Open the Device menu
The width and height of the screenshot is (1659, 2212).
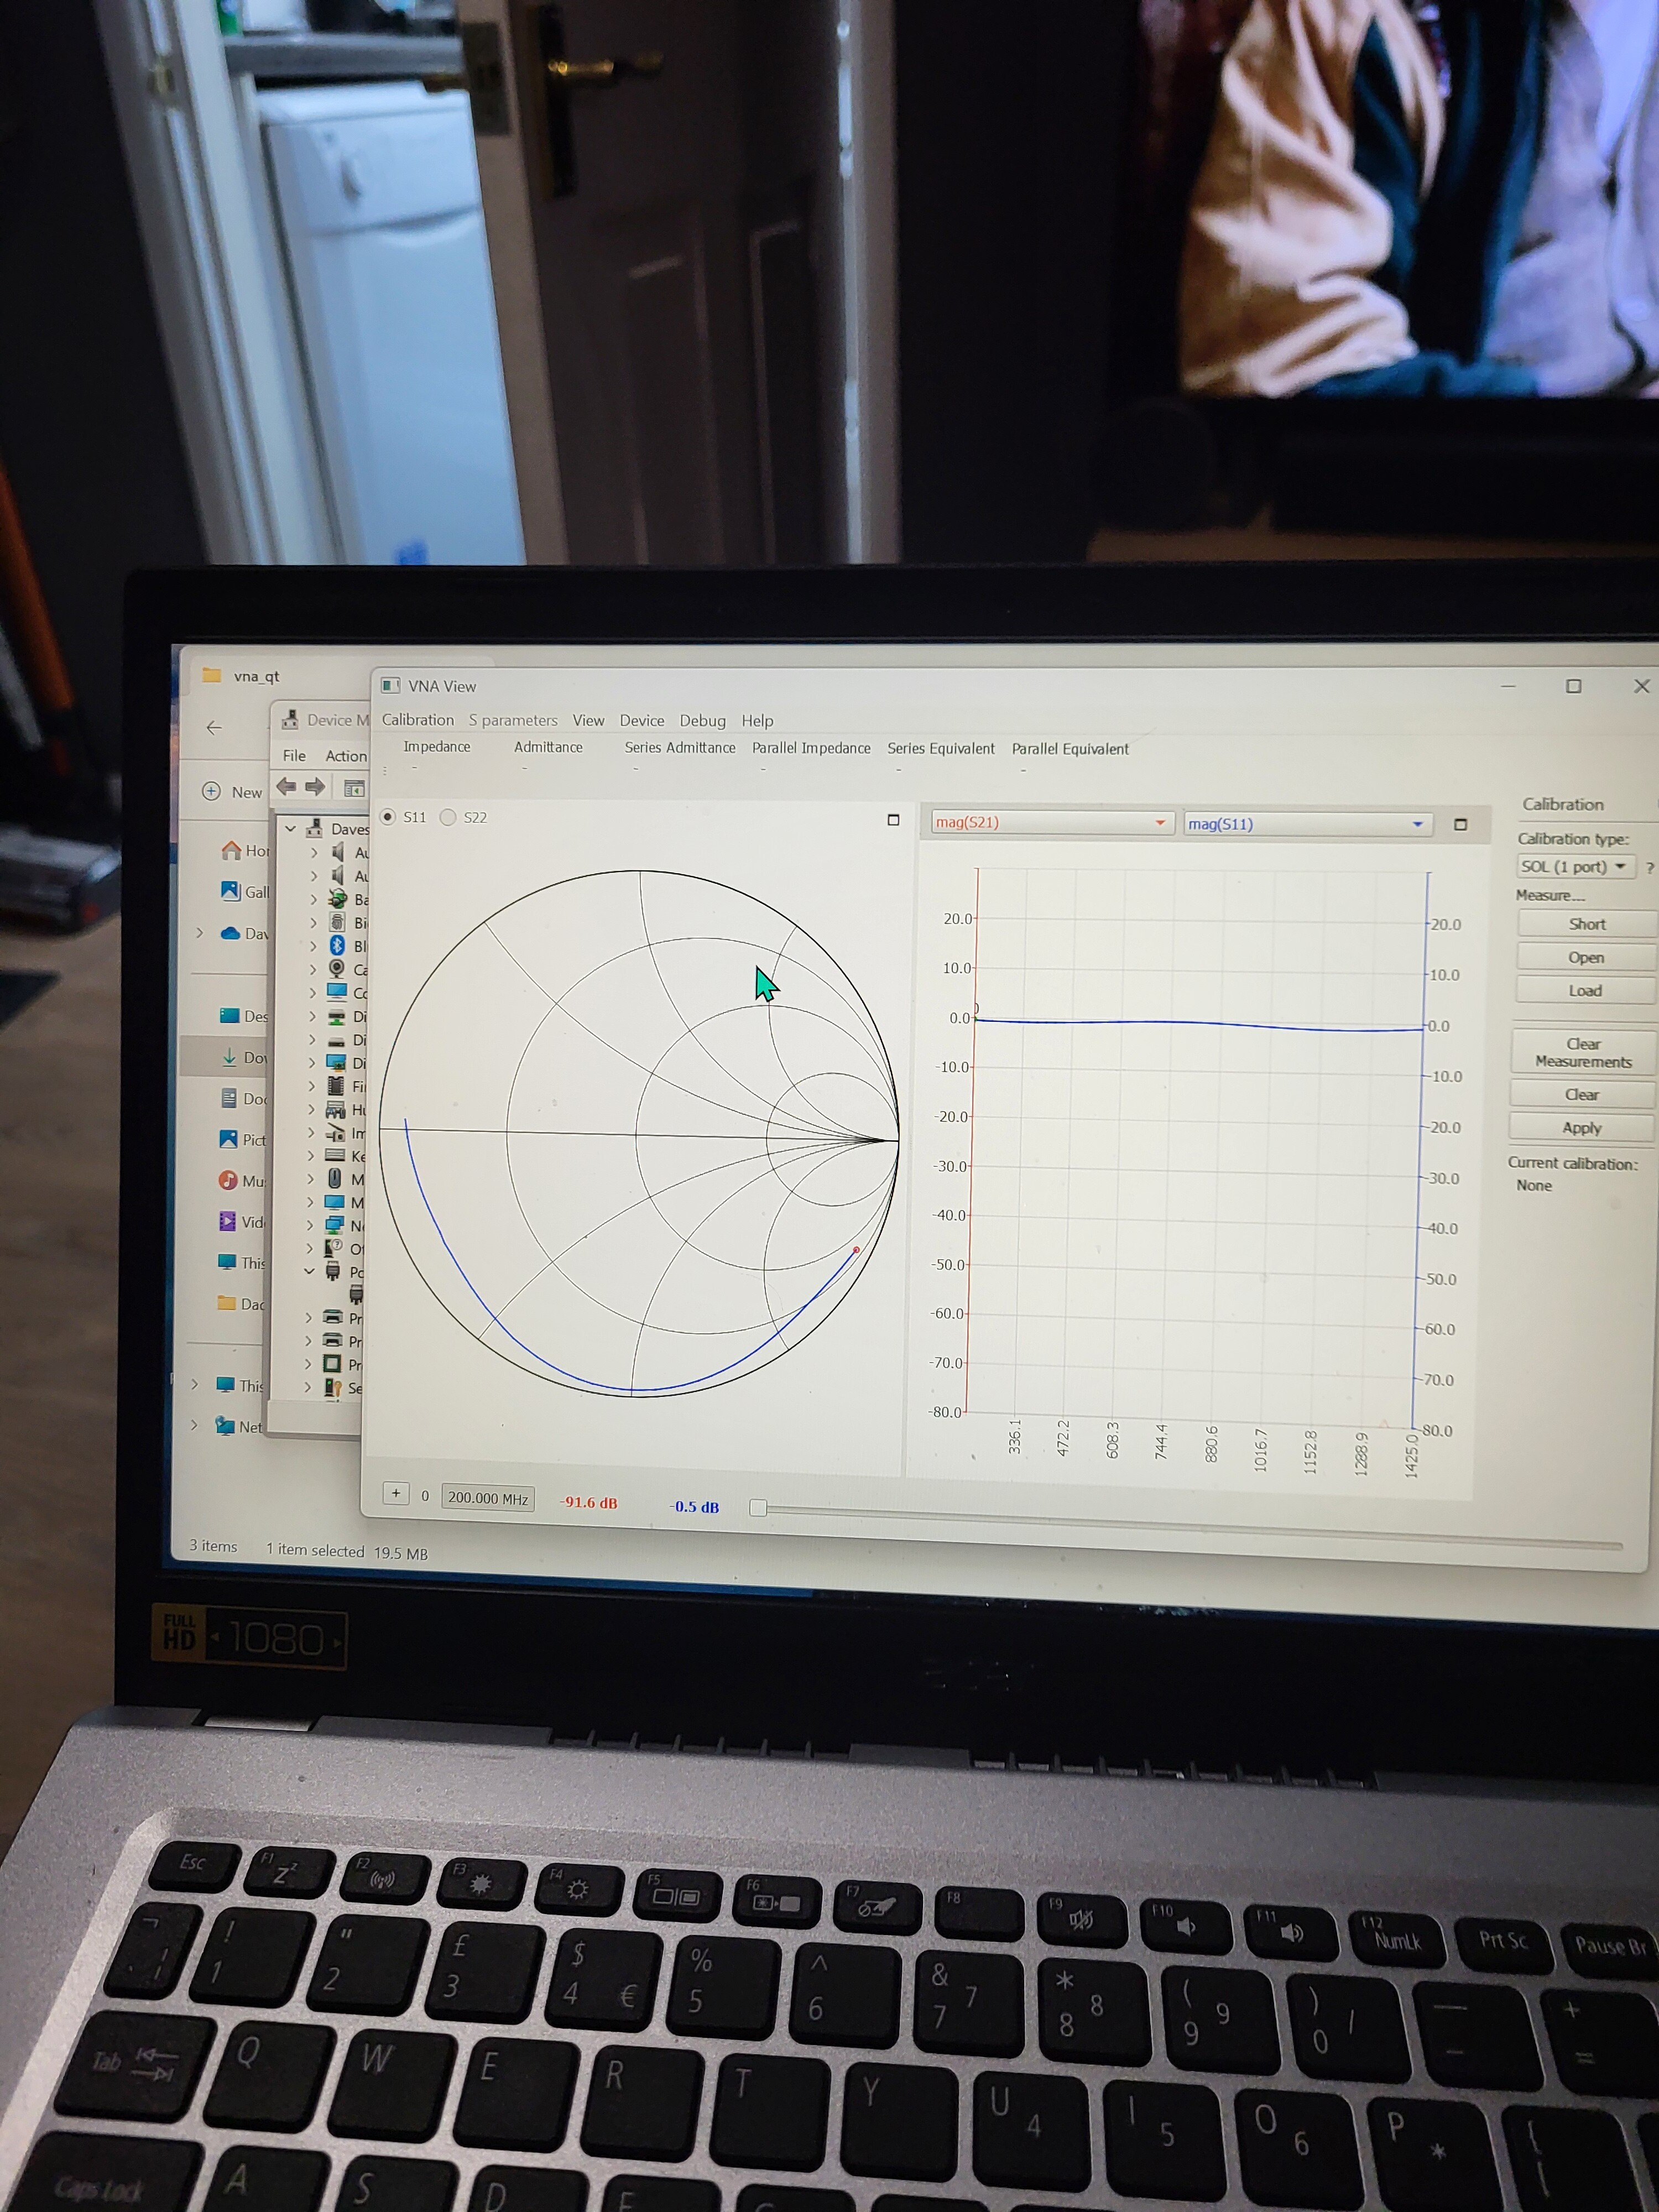[641, 720]
